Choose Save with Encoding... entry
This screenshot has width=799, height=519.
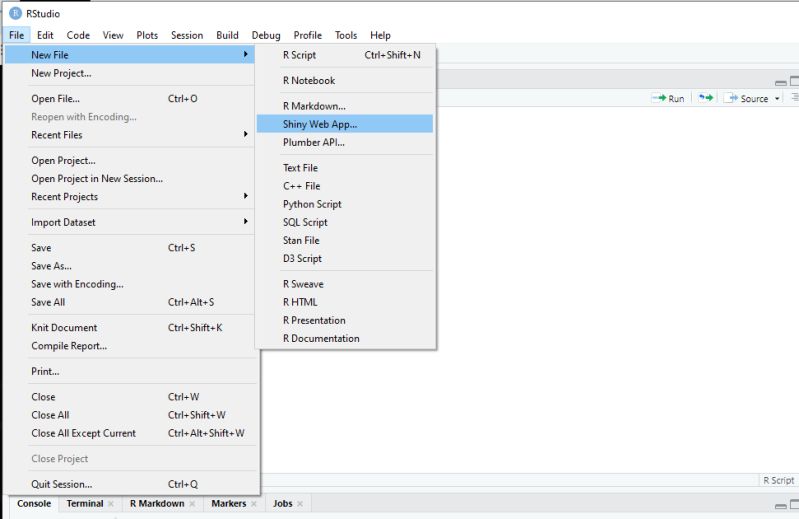pos(129,284)
